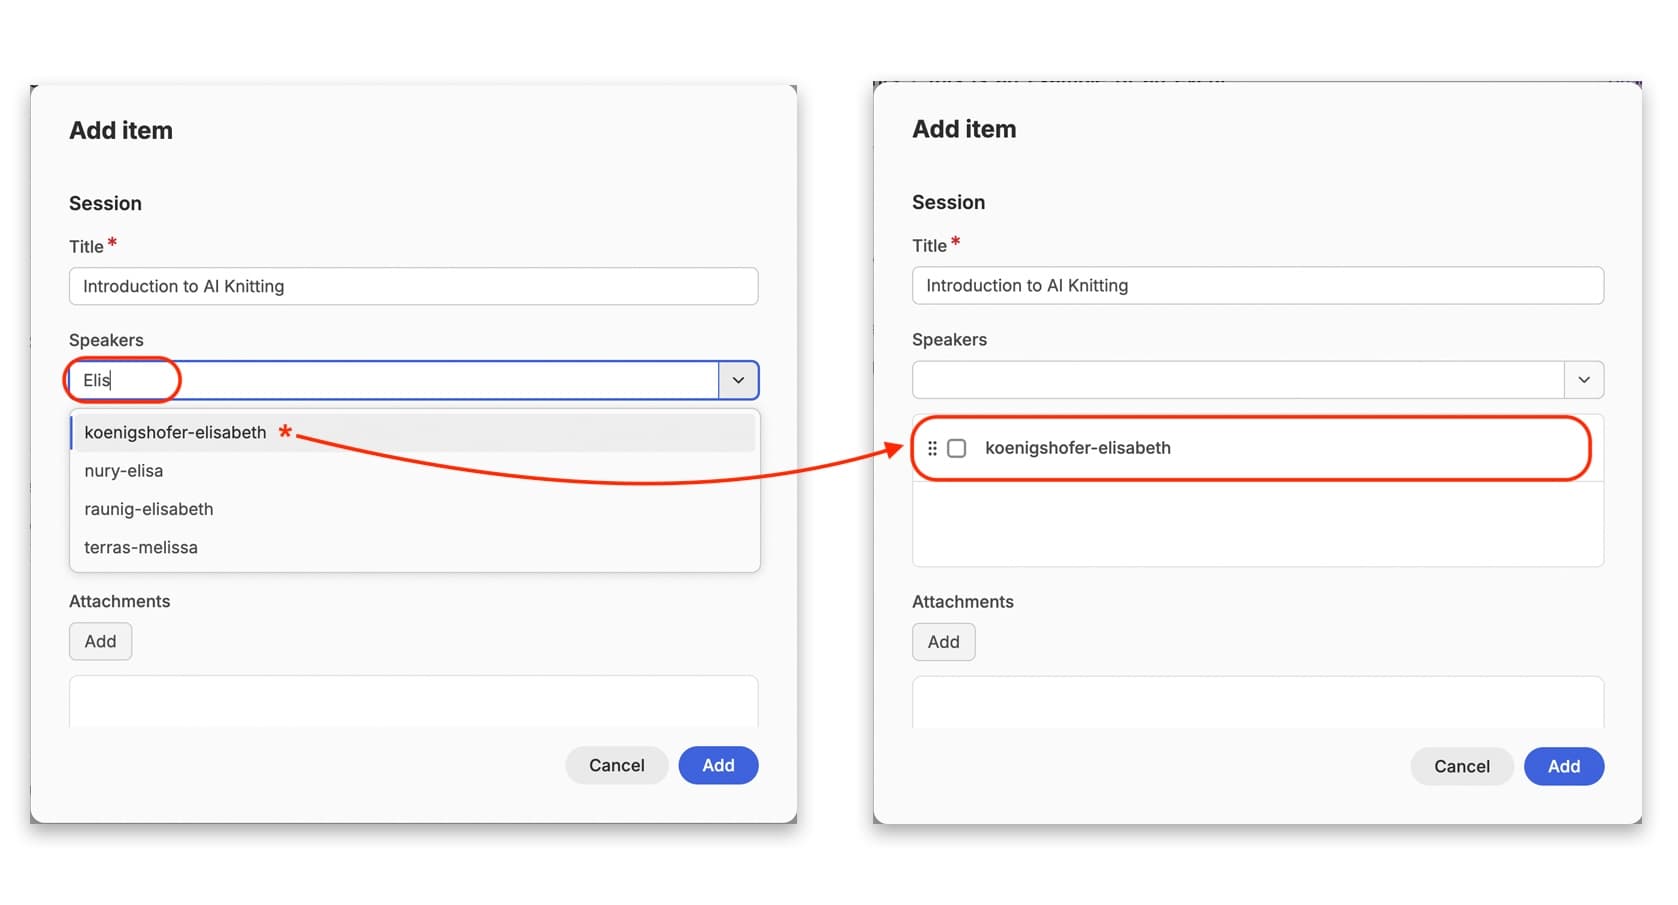Screen dimensions: 1678x905
Task: Focus the Title field in left dialog
Action: click(413, 286)
